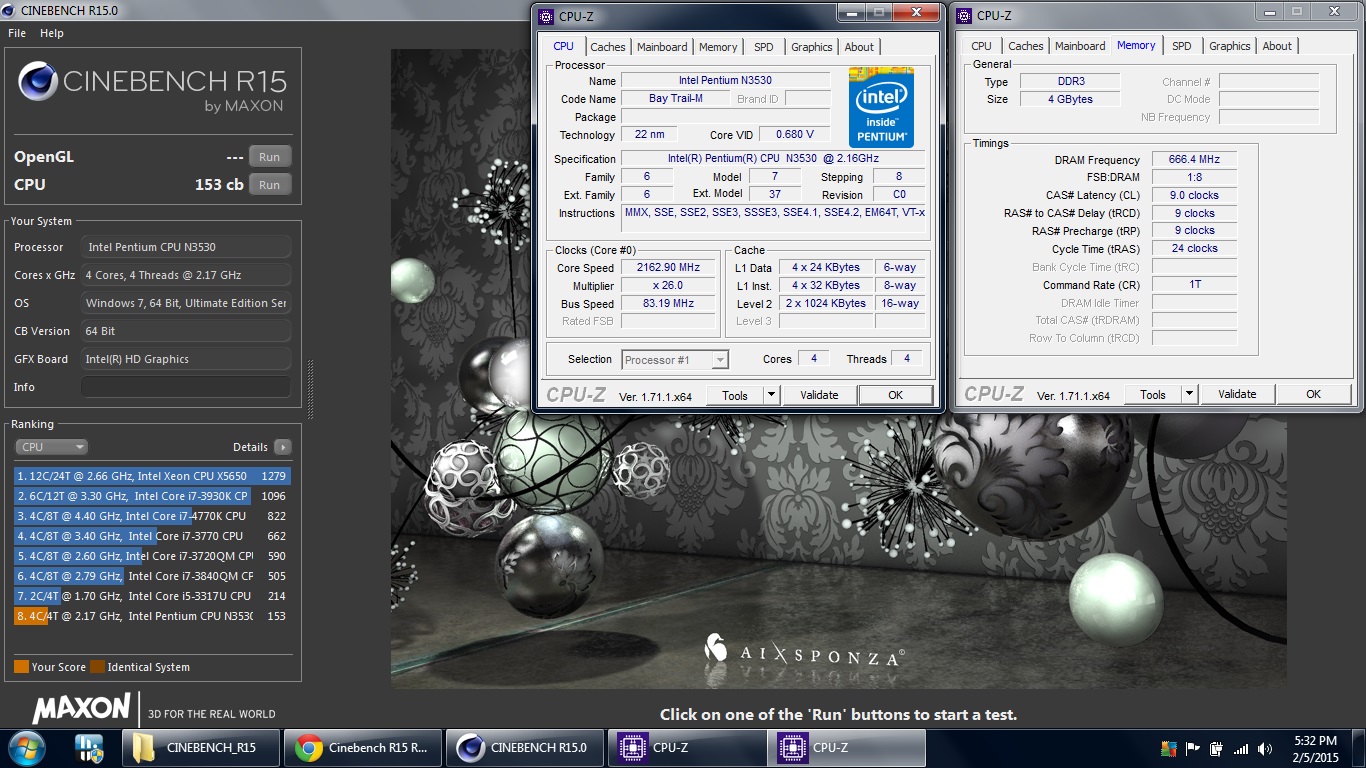
Task: Click the Processor field Intel Pentium CPU N3530
Action: (186, 247)
